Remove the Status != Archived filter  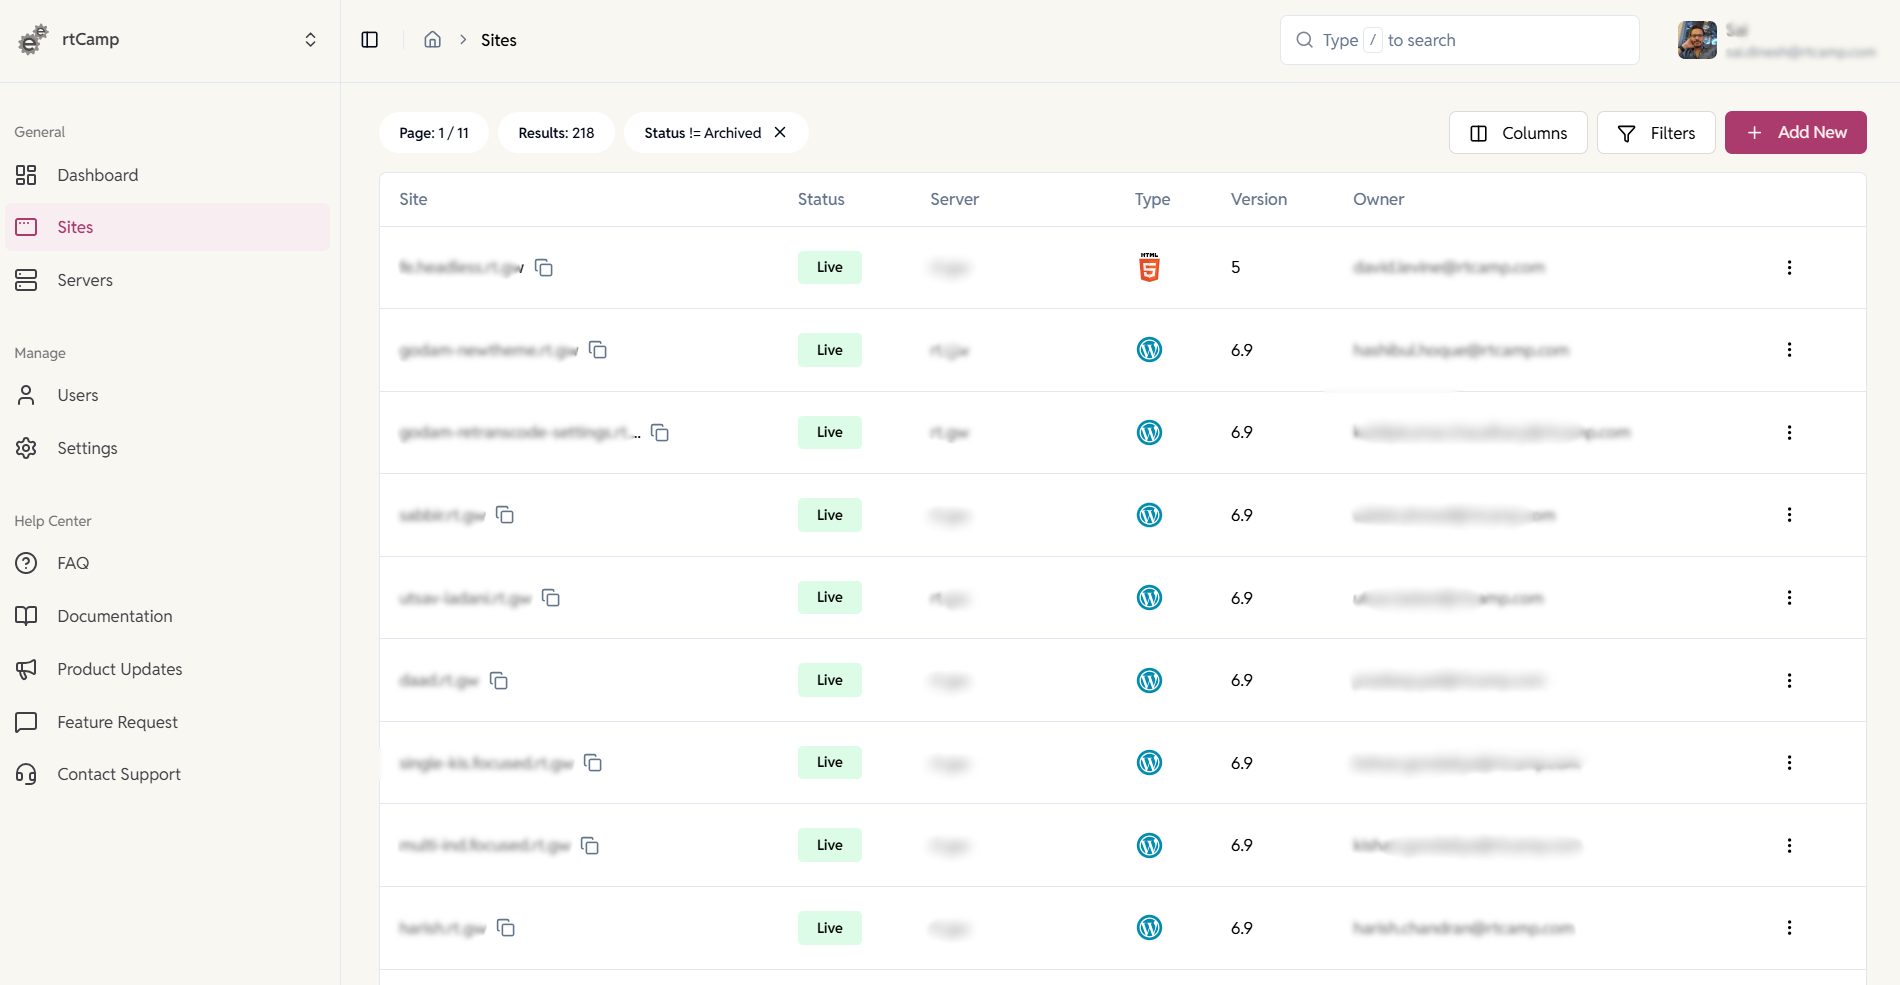[780, 133]
